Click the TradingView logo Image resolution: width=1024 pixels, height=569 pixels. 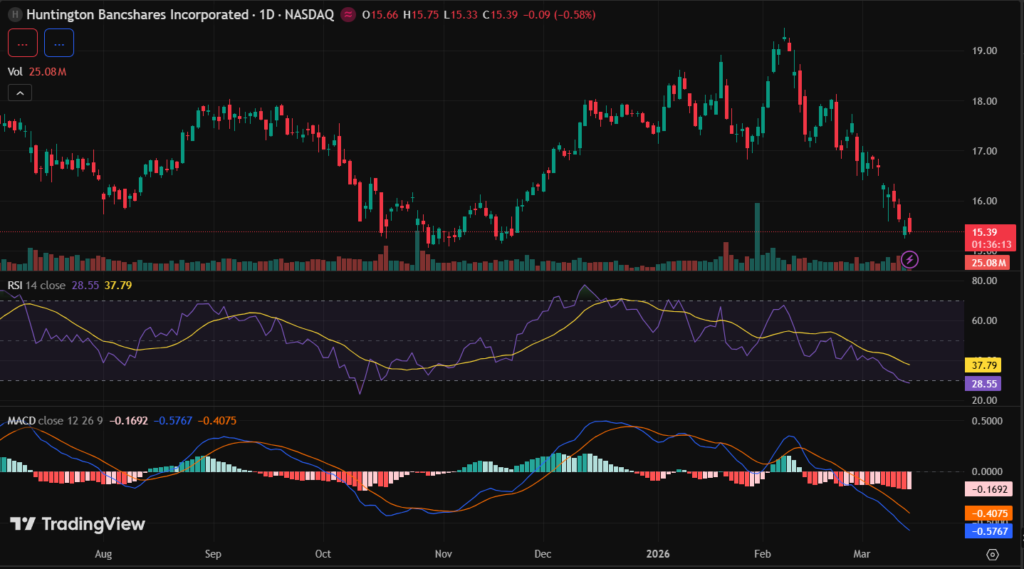(78, 524)
